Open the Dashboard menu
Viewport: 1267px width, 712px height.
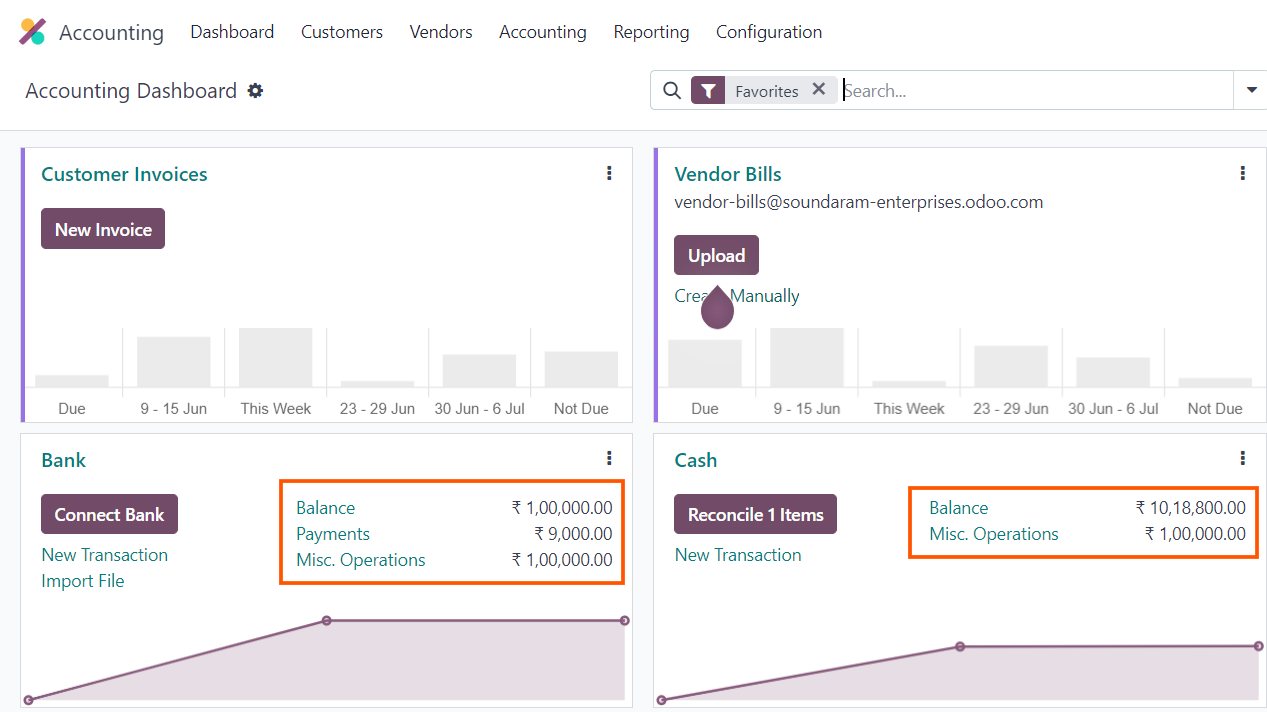pos(232,32)
